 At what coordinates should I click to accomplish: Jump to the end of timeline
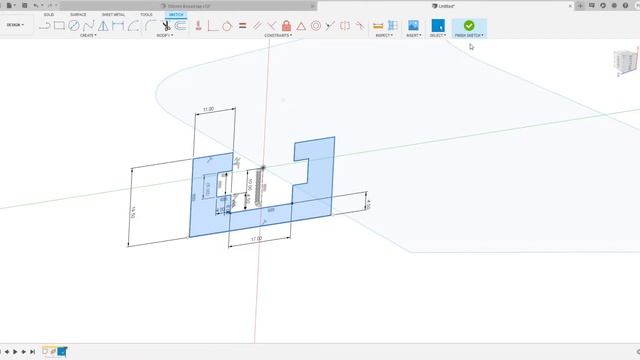pos(32,351)
